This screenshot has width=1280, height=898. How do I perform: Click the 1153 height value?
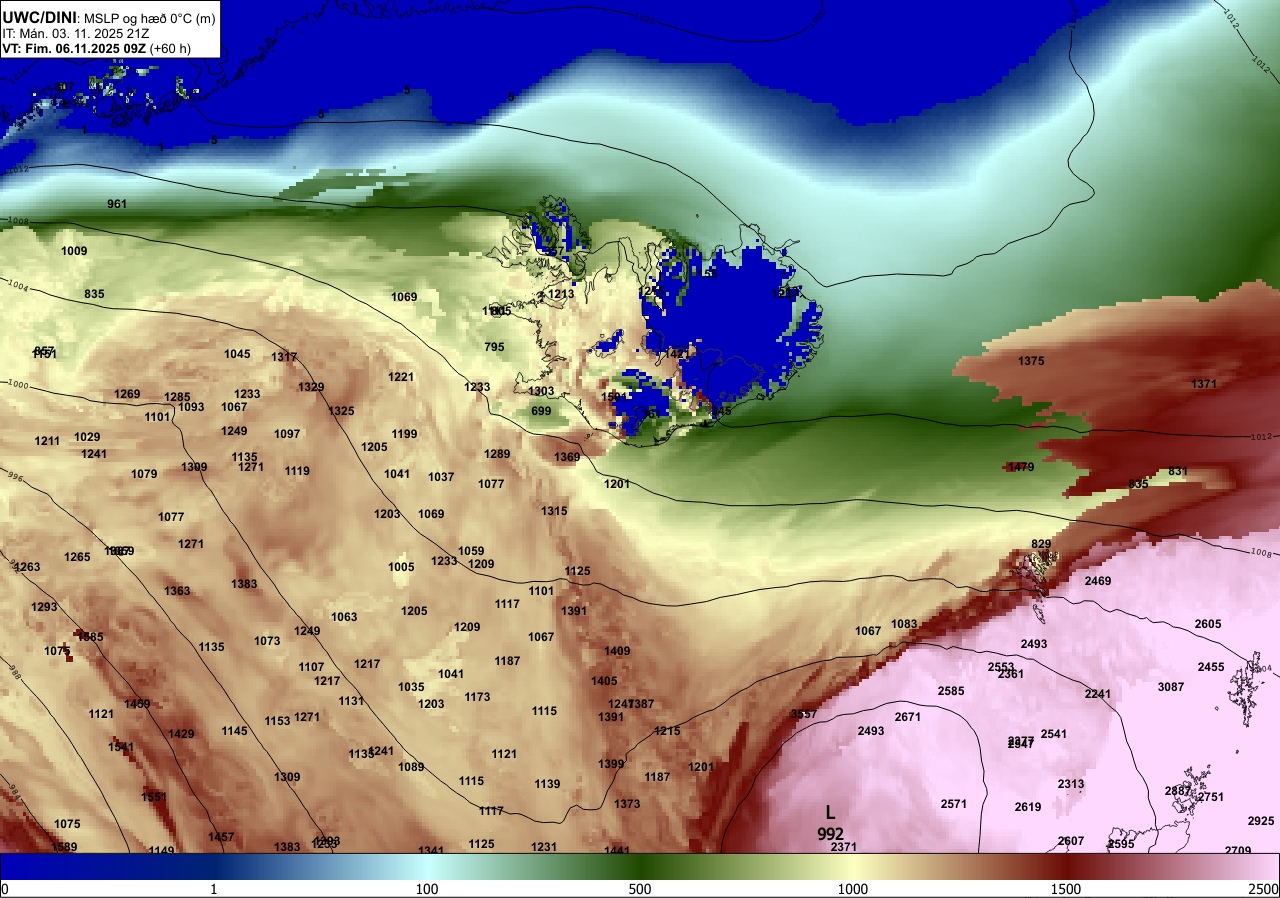point(277,721)
